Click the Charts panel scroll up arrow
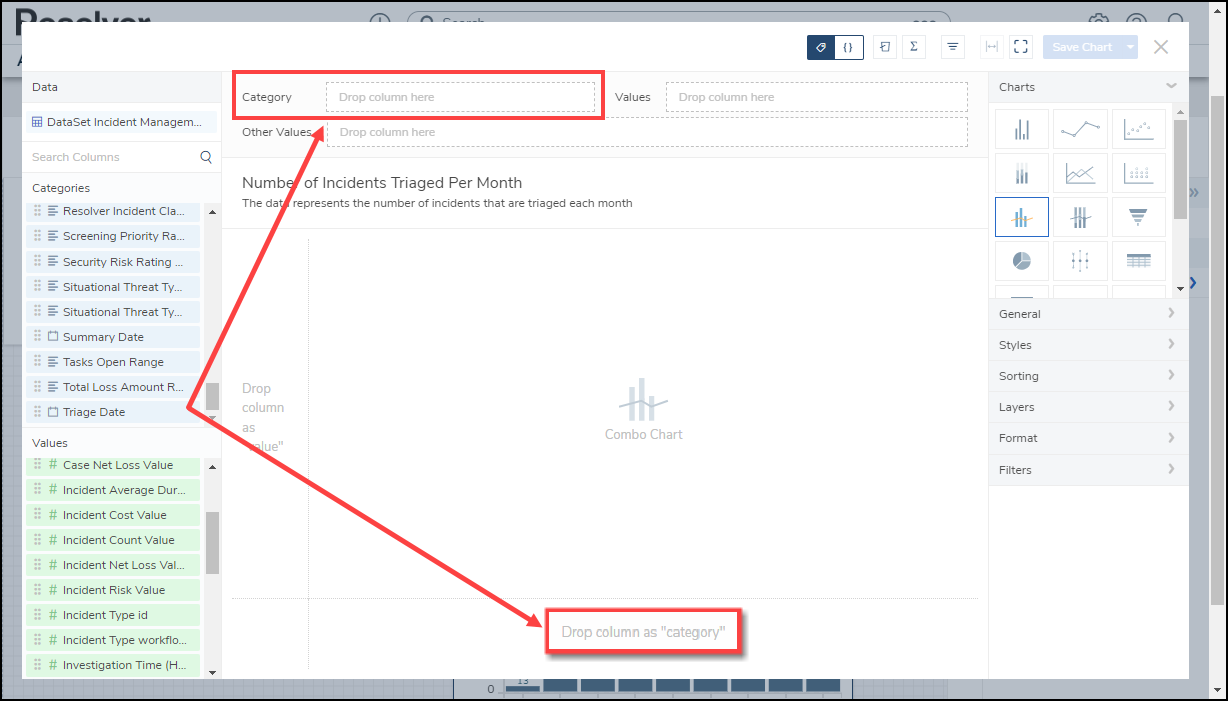This screenshot has height=701, width=1228. click(1180, 112)
